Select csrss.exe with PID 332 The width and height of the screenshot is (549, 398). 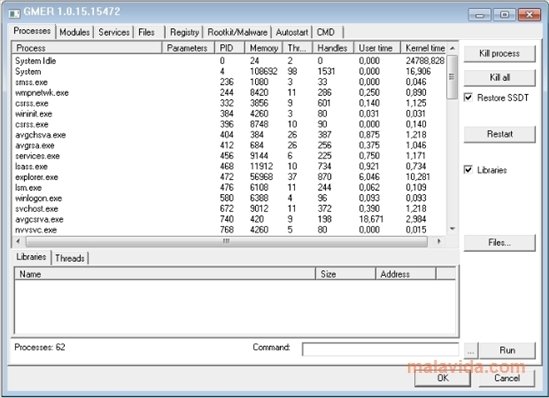pyautogui.click(x=229, y=103)
